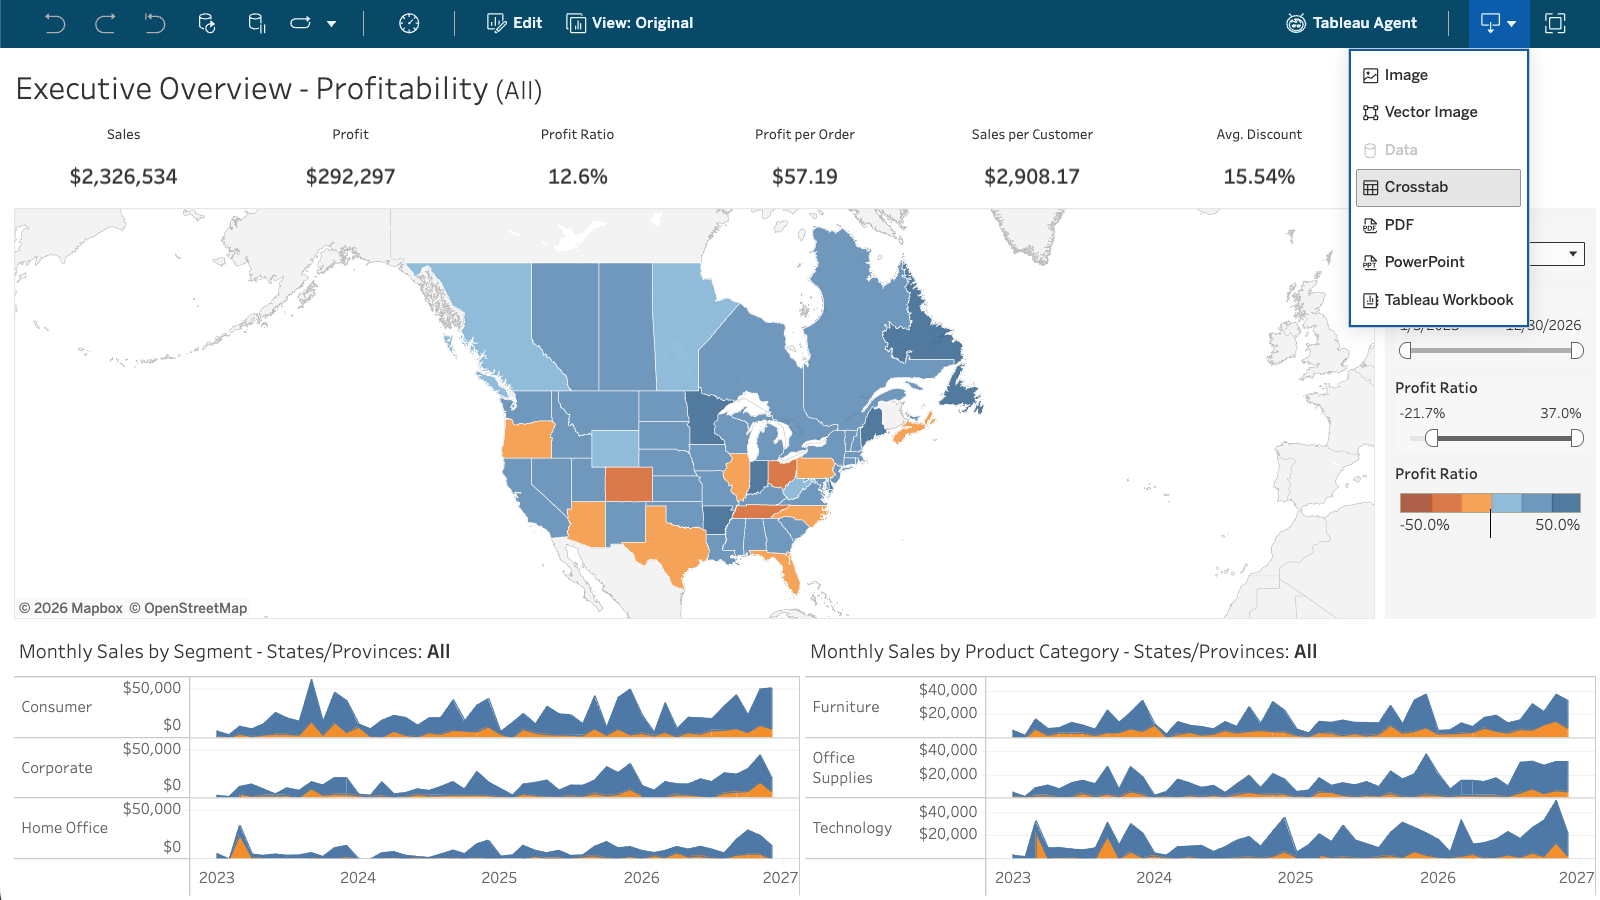This screenshot has height=900, width=1600.
Task: Click the Tableau Workbook icon
Action: coord(1370,301)
